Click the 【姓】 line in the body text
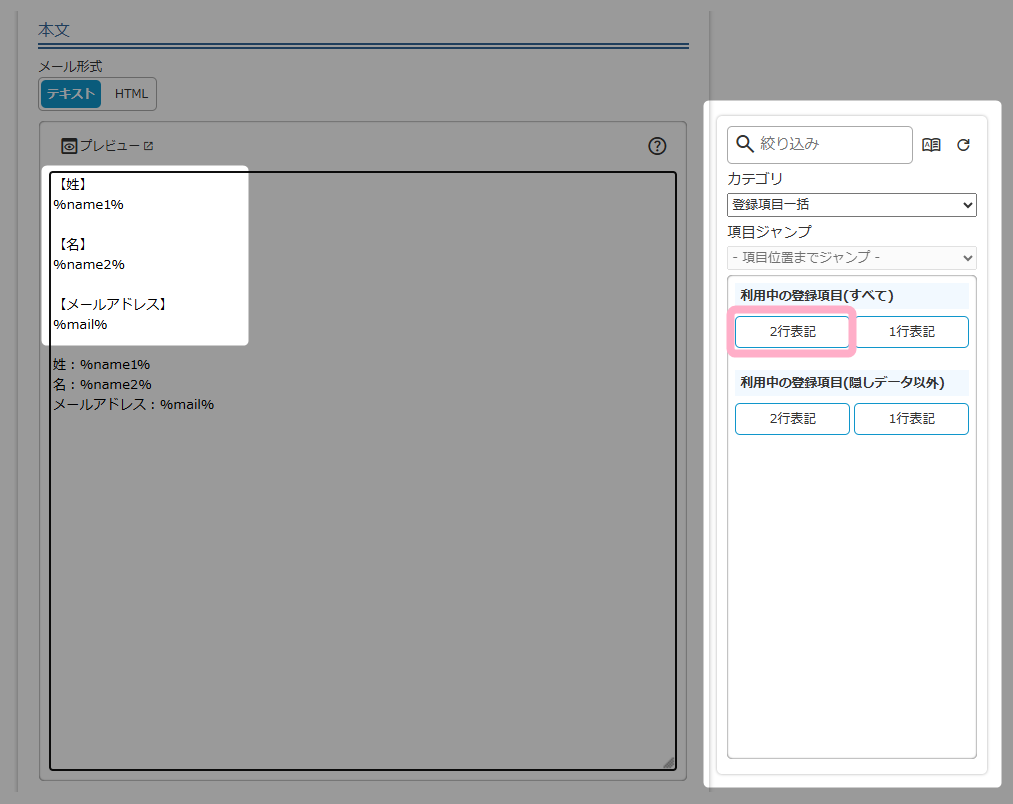Viewport: 1013px width, 804px height. 71,184
